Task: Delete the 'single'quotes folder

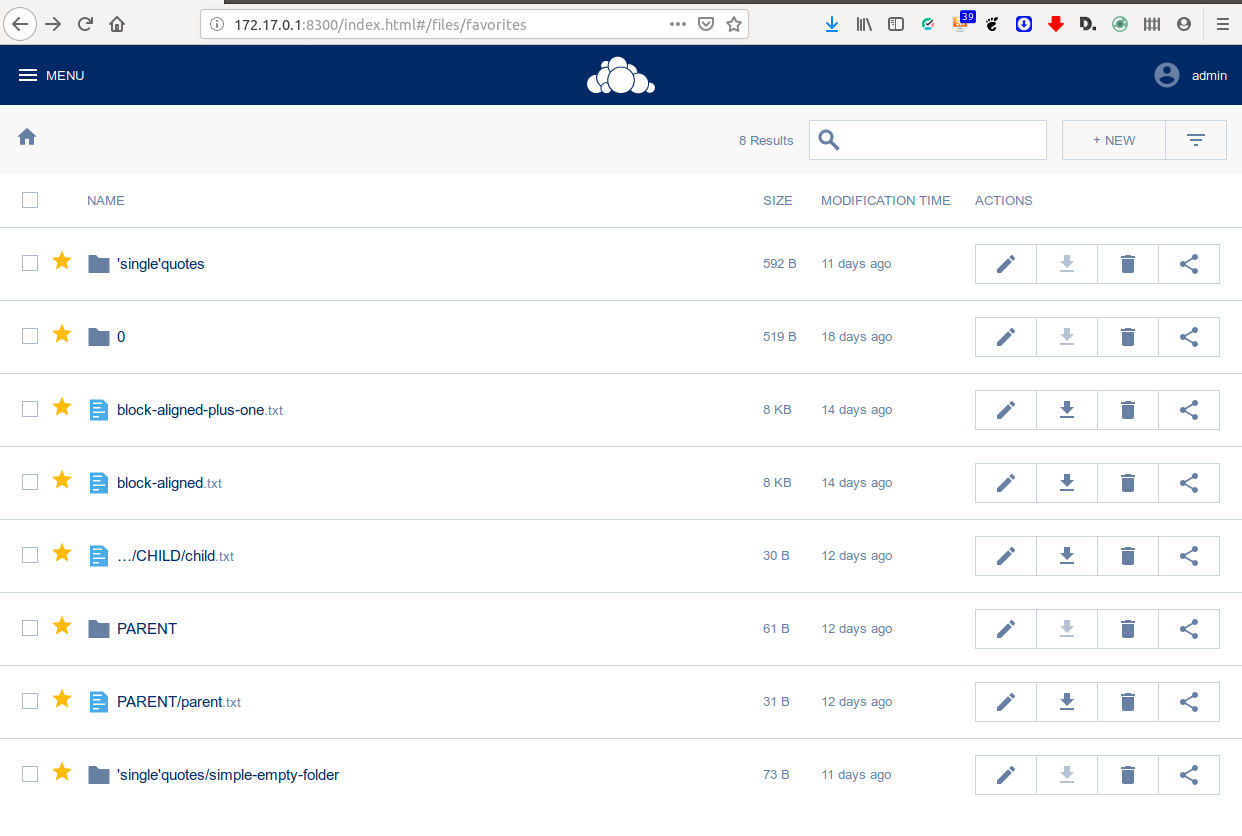Action: tap(1128, 264)
